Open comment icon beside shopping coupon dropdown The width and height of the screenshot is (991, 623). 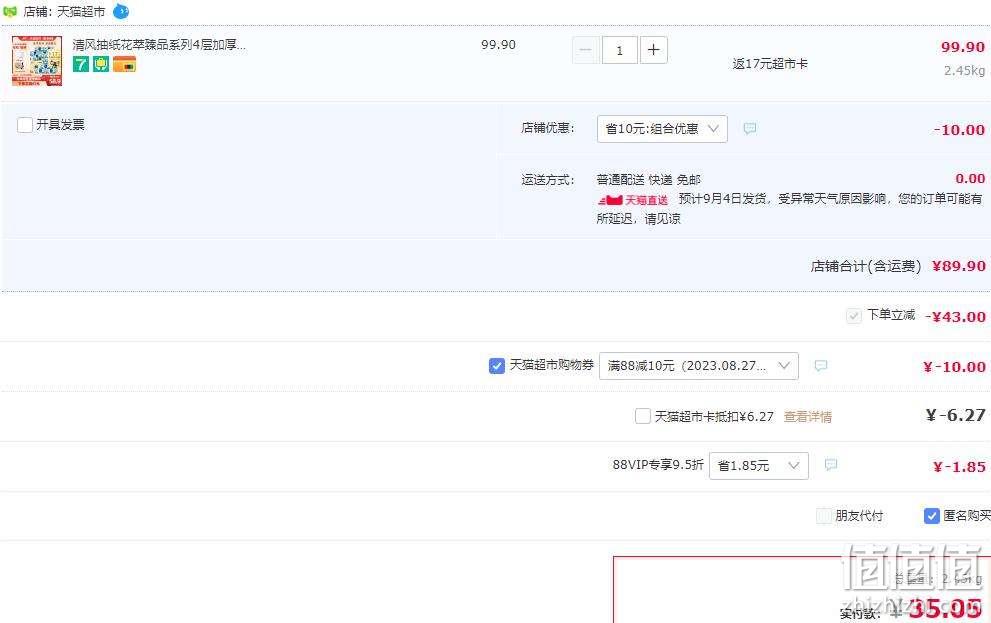[820, 366]
